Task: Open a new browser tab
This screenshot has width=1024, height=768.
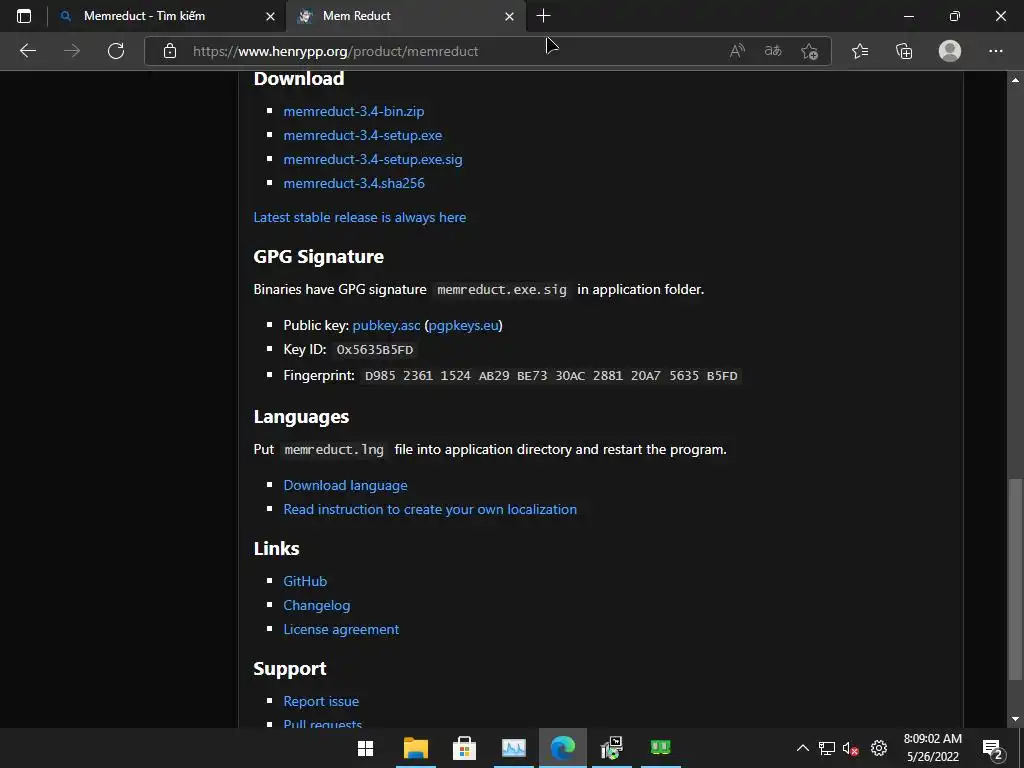Action: coord(543,16)
